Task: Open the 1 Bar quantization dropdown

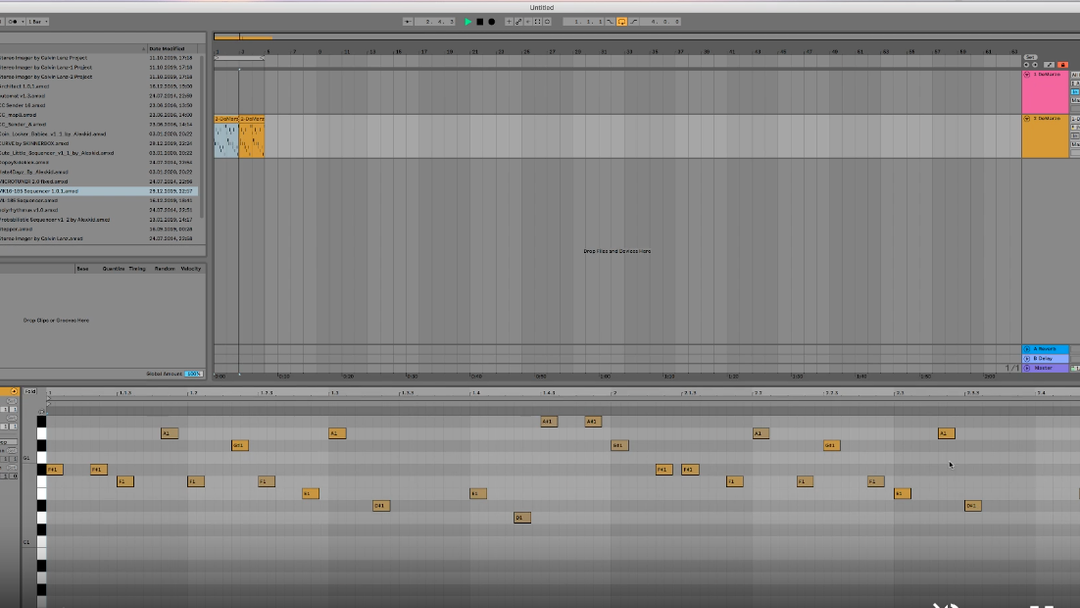Action: (37, 21)
